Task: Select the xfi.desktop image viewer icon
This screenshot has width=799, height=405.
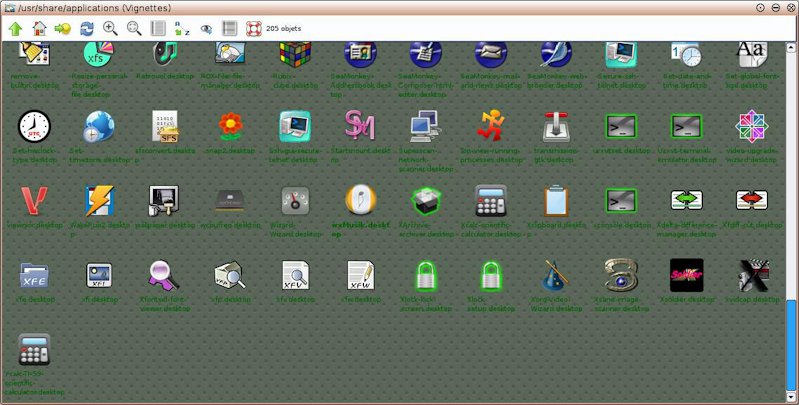Action: 99,276
